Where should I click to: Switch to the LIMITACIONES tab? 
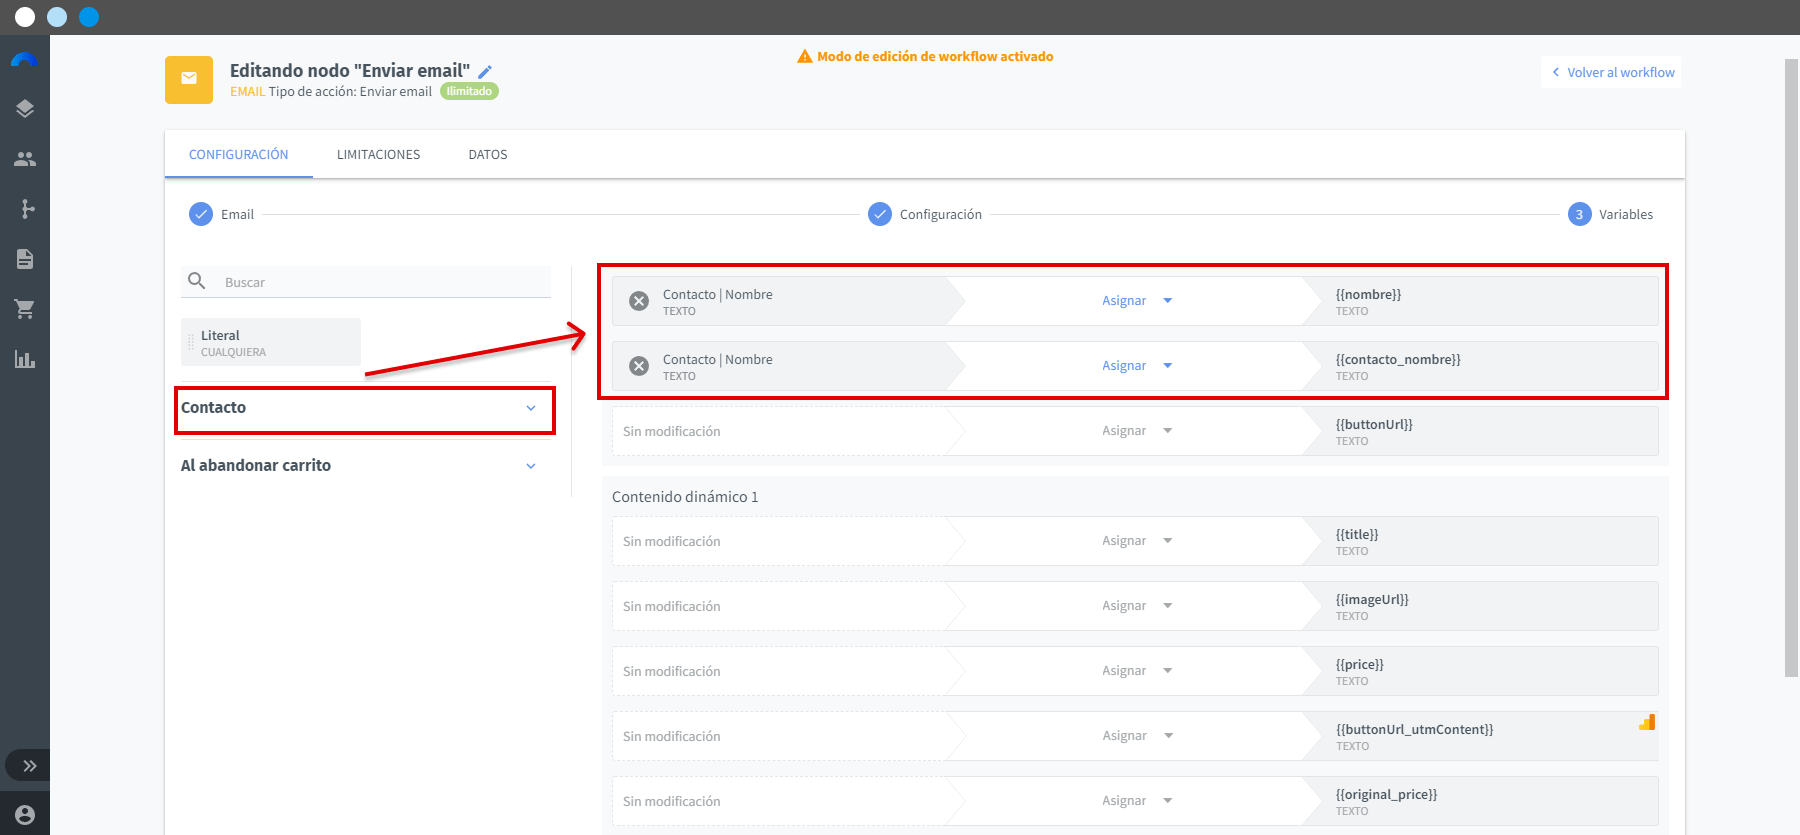pos(379,155)
